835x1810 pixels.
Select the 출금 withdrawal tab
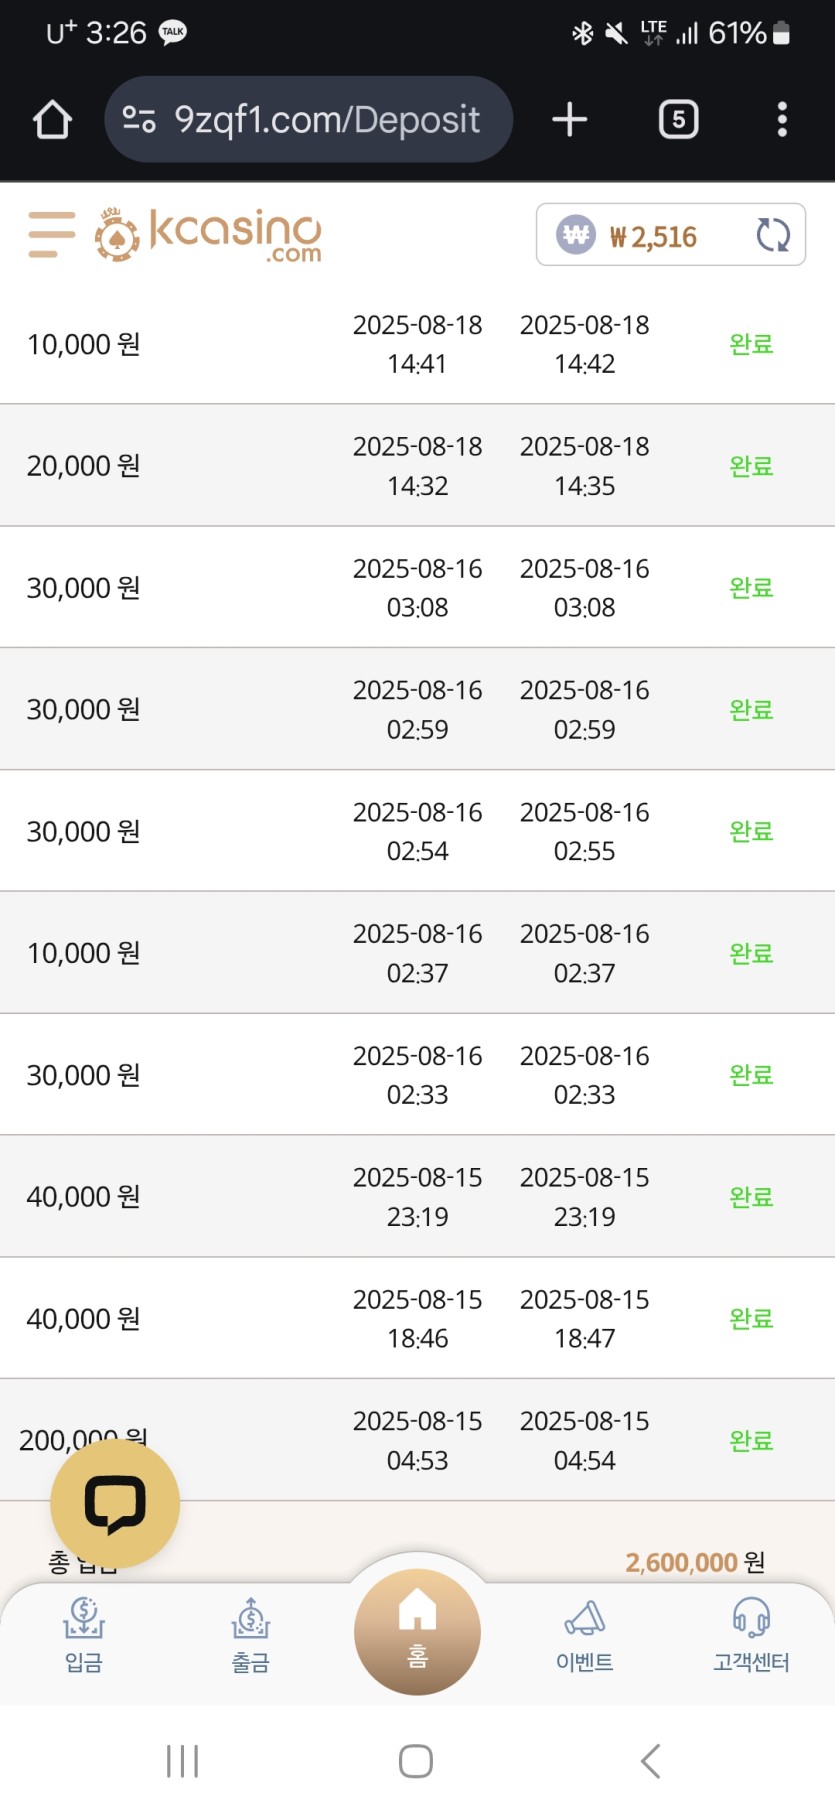pyautogui.click(x=251, y=1636)
